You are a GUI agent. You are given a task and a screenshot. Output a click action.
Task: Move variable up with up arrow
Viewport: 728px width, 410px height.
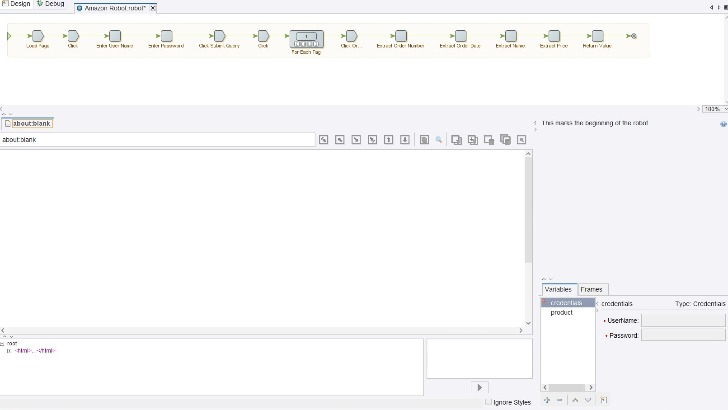[575, 400]
